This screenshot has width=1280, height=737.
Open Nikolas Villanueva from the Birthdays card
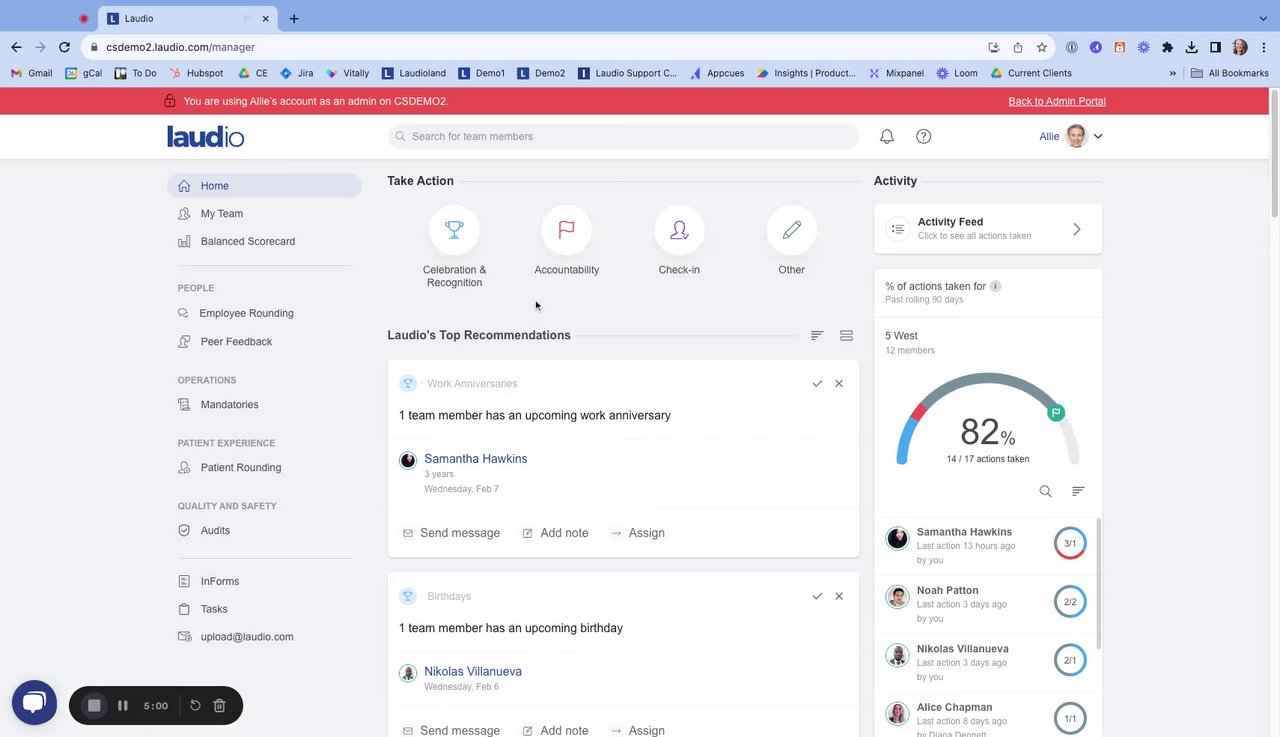[473, 672]
